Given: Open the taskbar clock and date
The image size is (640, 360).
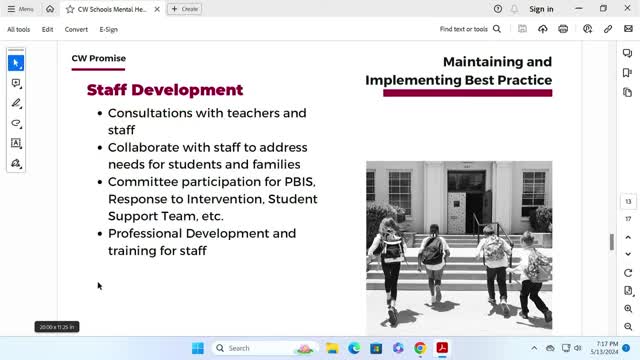Looking at the screenshot, I should pyautogui.click(x=604, y=348).
